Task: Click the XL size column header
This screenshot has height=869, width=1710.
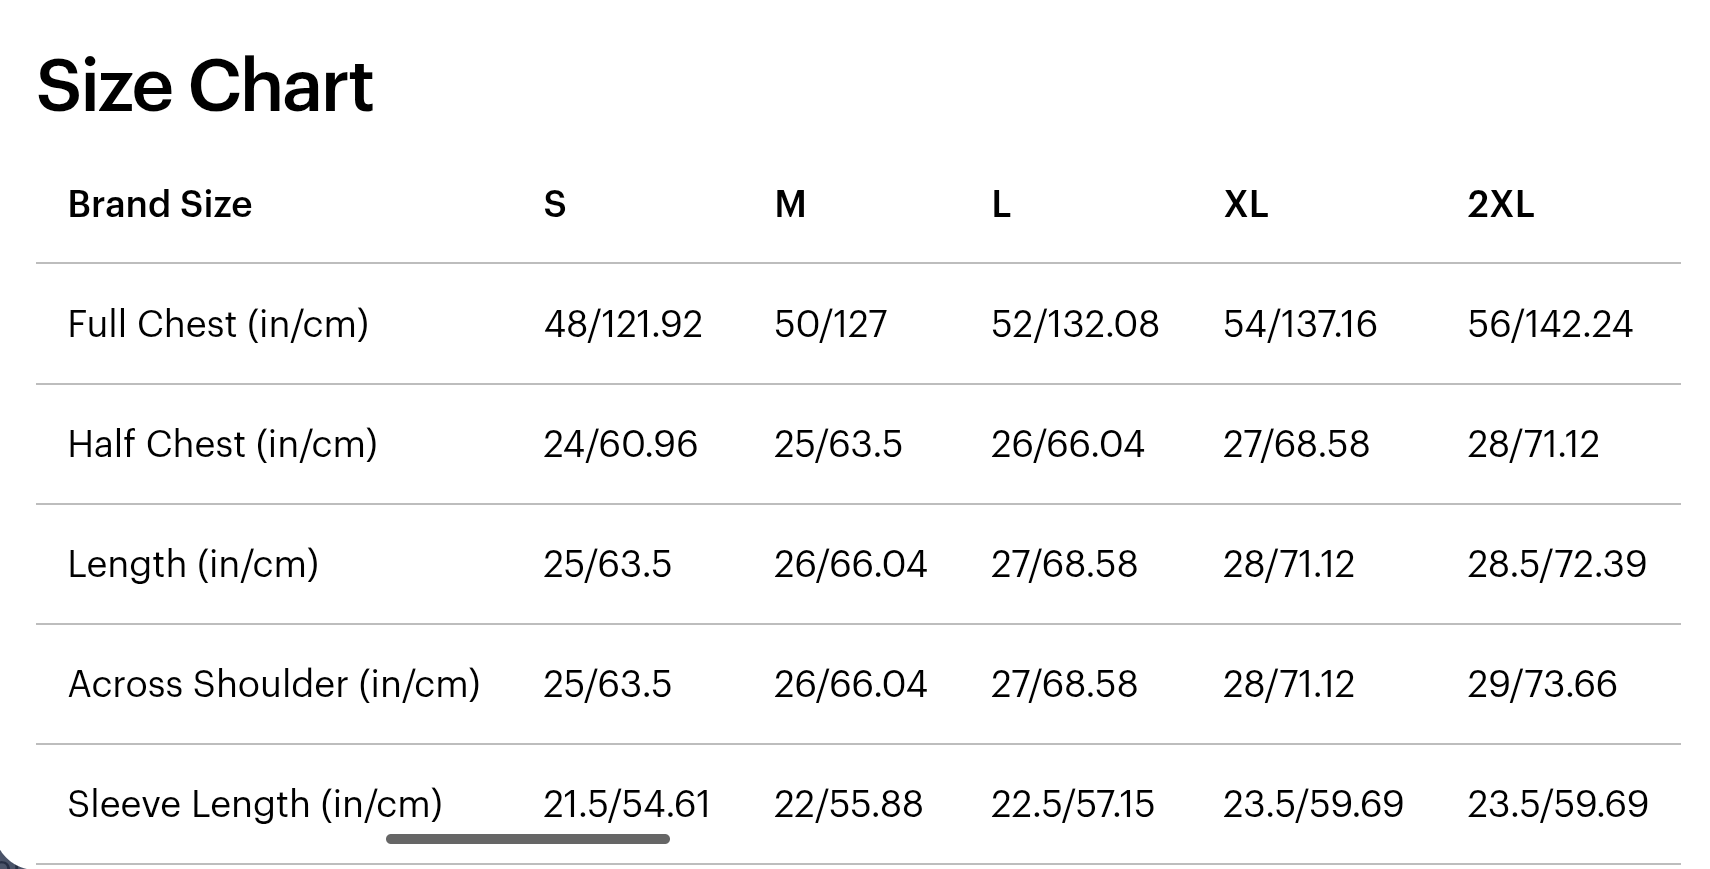Action: point(1246,204)
